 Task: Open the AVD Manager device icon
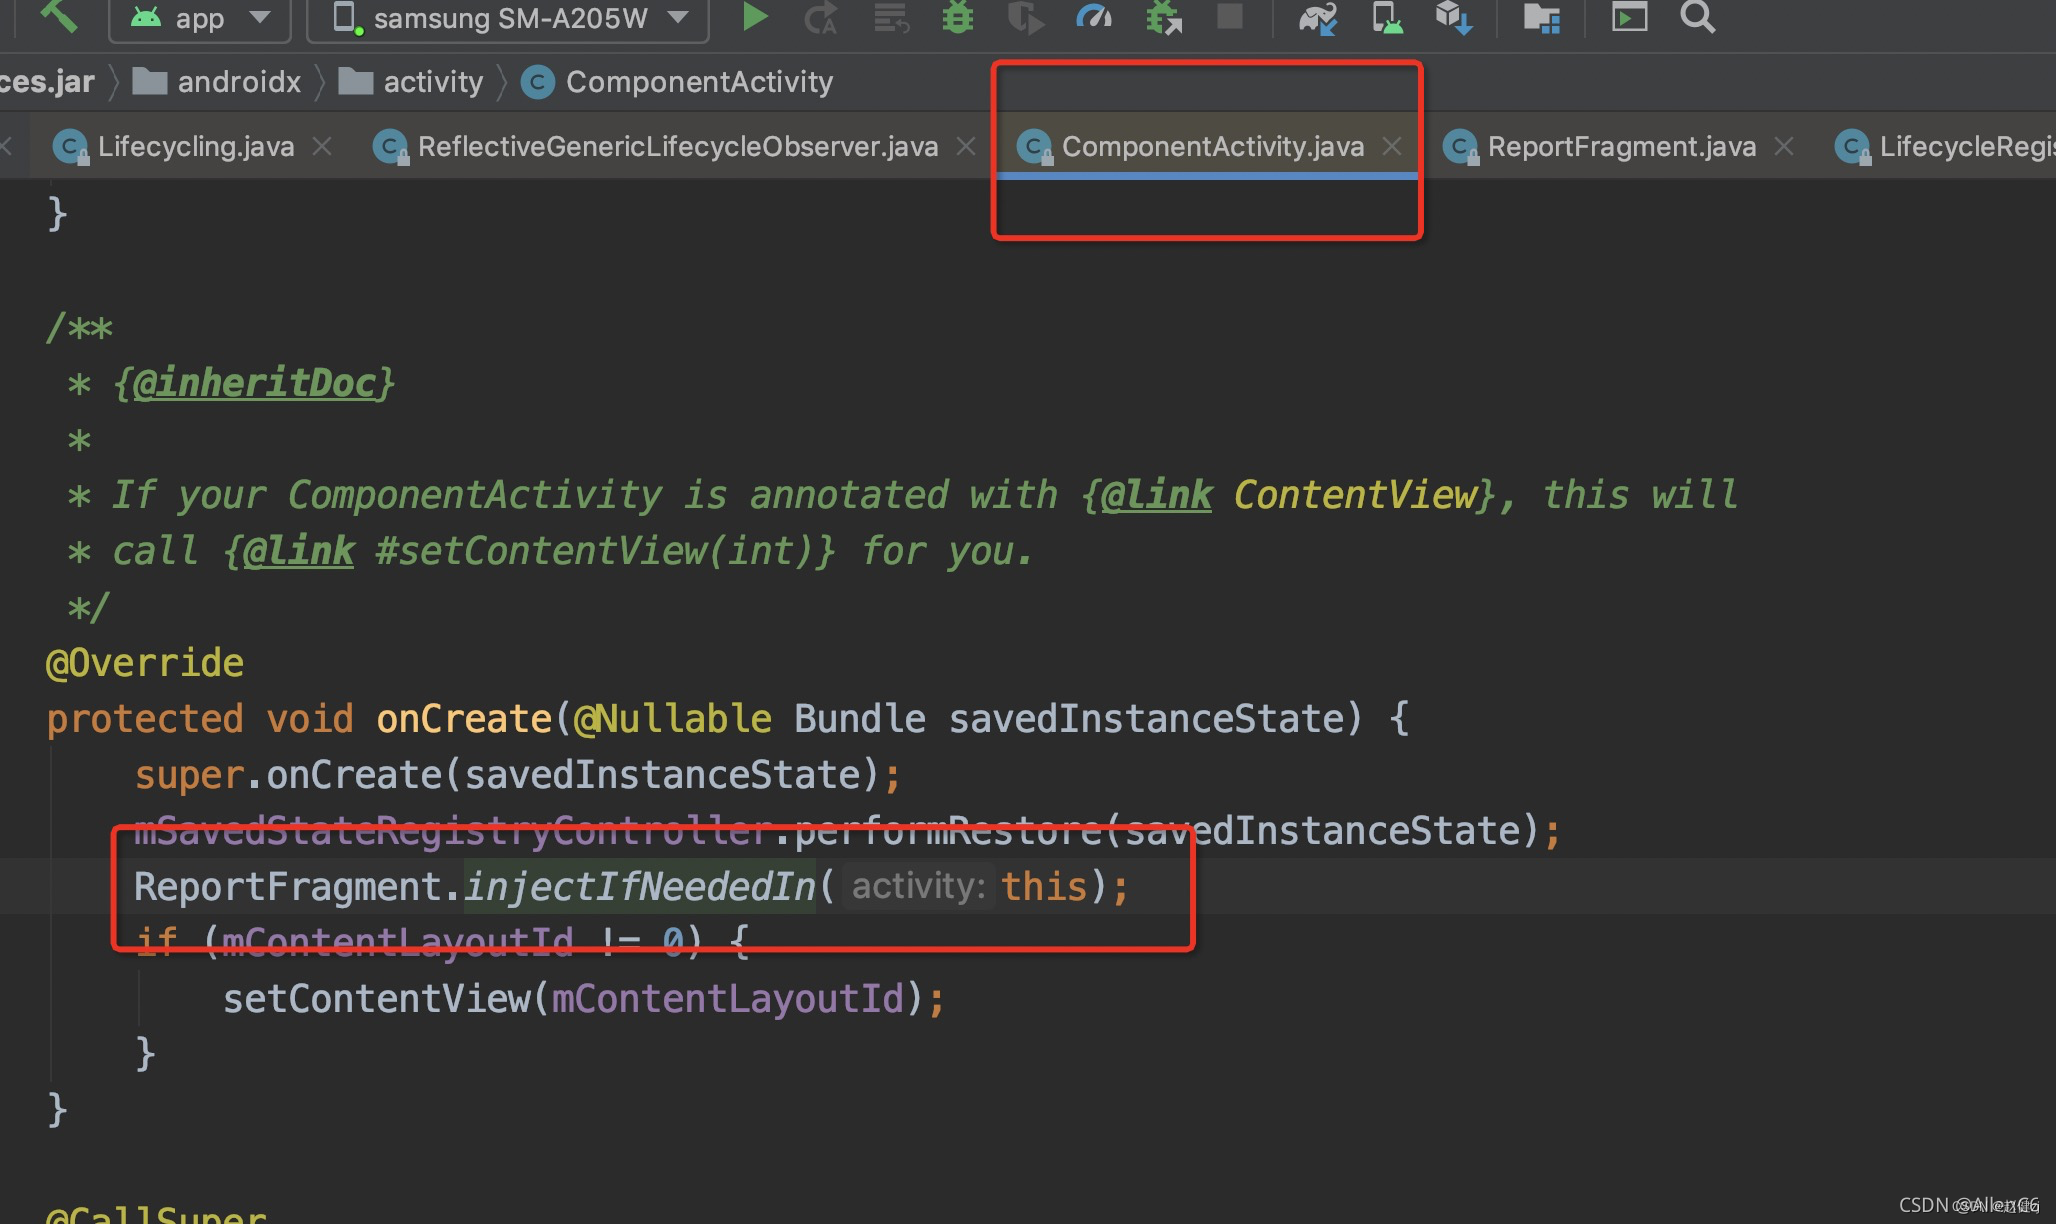[1387, 17]
